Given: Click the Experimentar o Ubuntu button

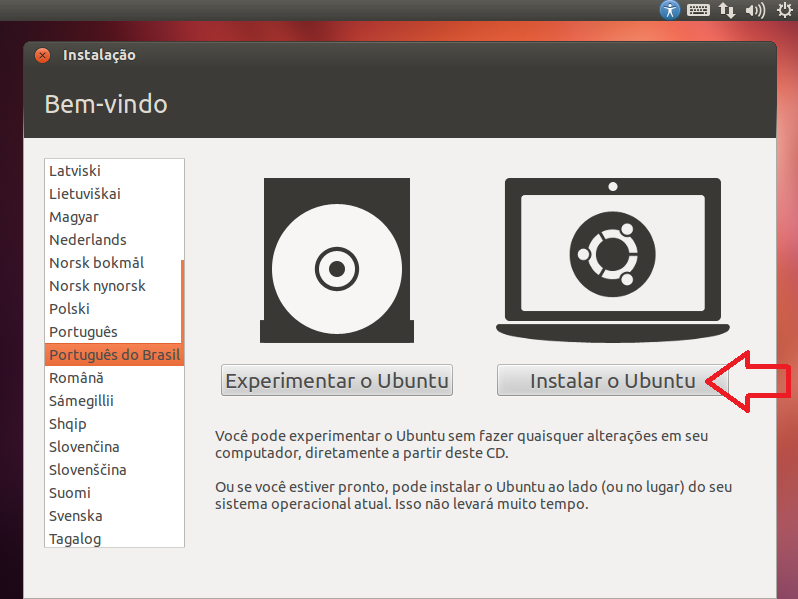Looking at the screenshot, I should (x=337, y=380).
